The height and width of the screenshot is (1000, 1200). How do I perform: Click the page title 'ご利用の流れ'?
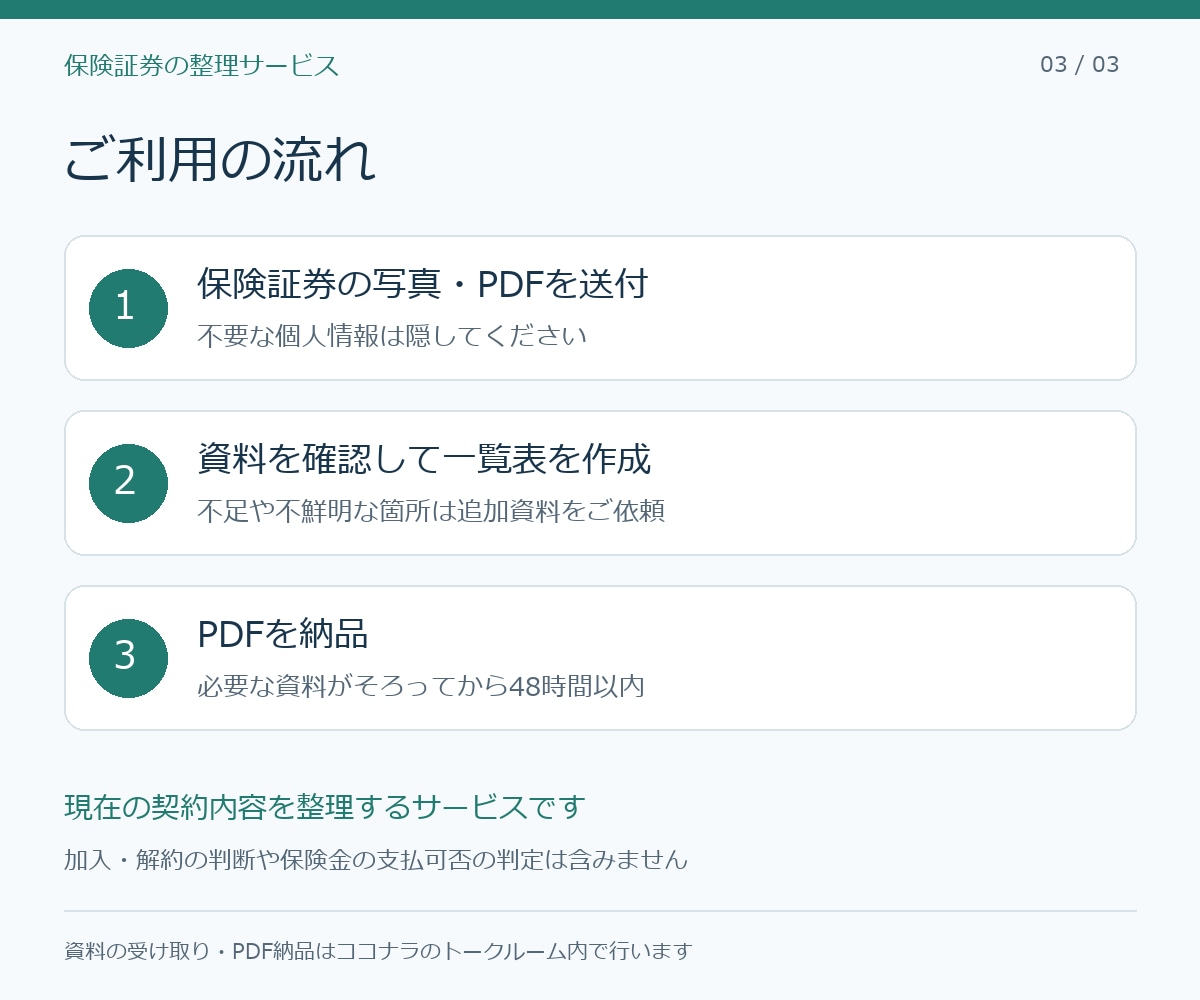[220, 160]
